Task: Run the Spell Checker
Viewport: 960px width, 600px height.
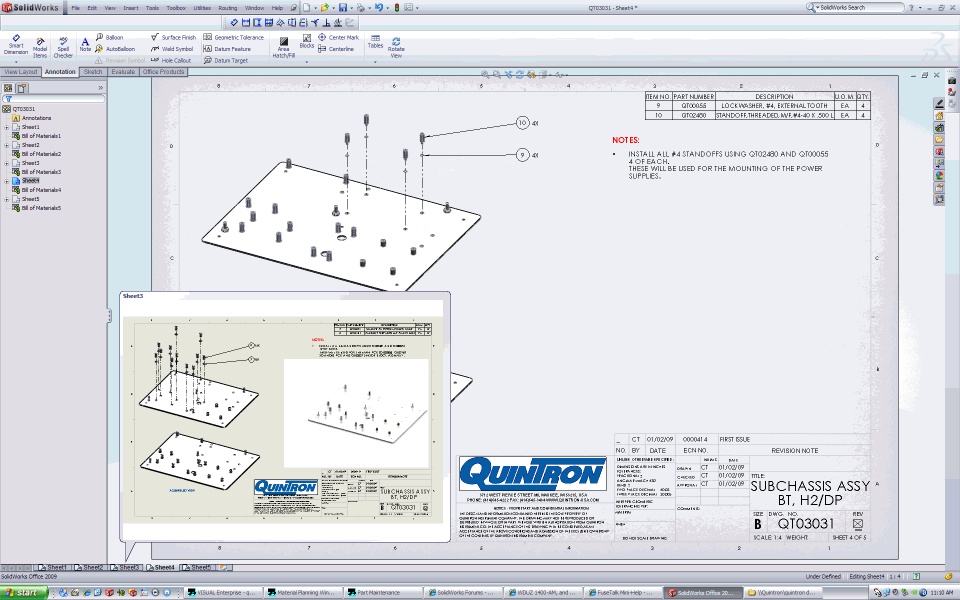Action: point(63,48)
